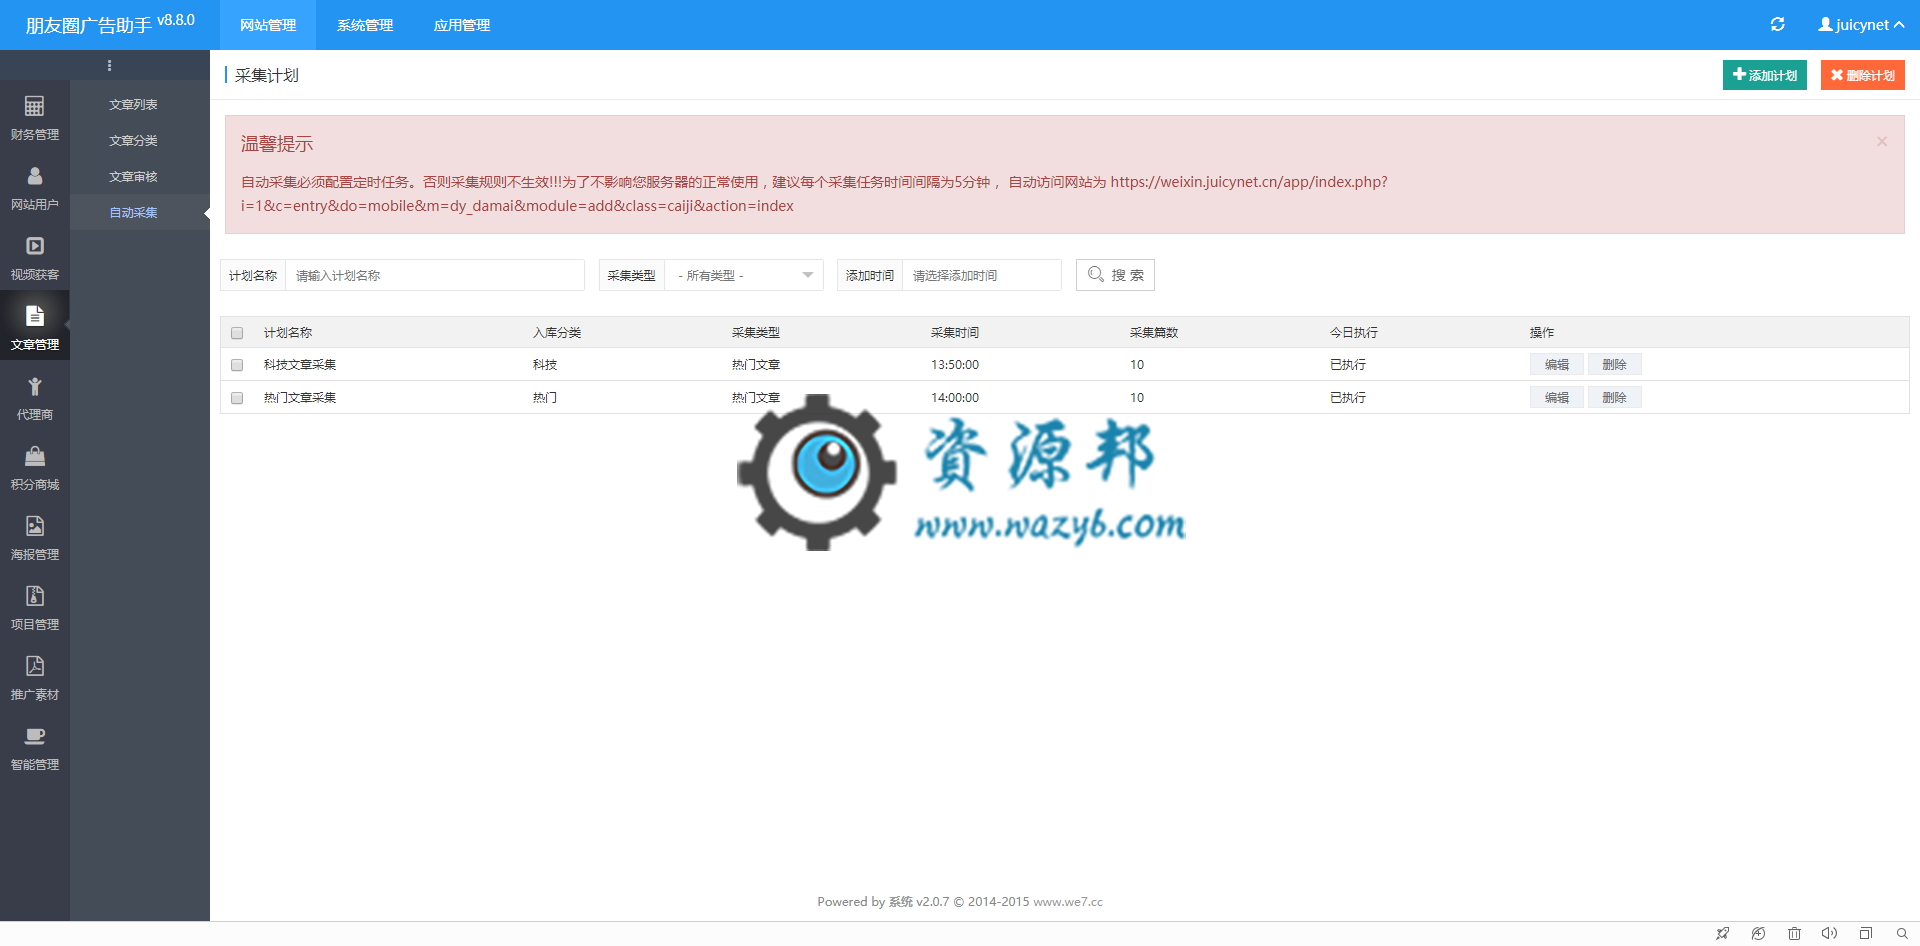Click the 删除计划 button
1920x946 pixels.
(1862, 75)
